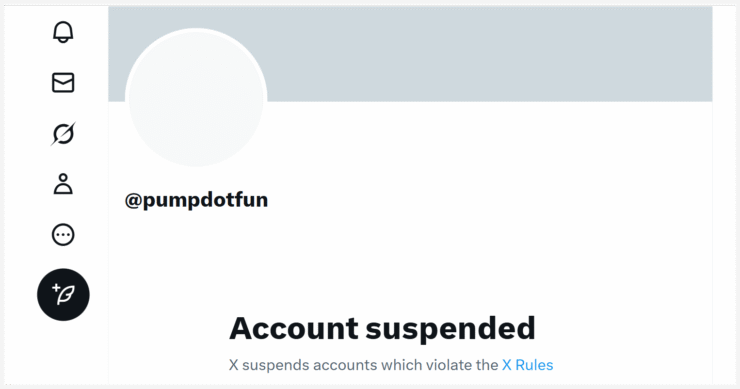Viewport: 740px width, 389px height.
Task: Go to Profile using the person icon
Action: pyautogui.click(x=63, y=184)
